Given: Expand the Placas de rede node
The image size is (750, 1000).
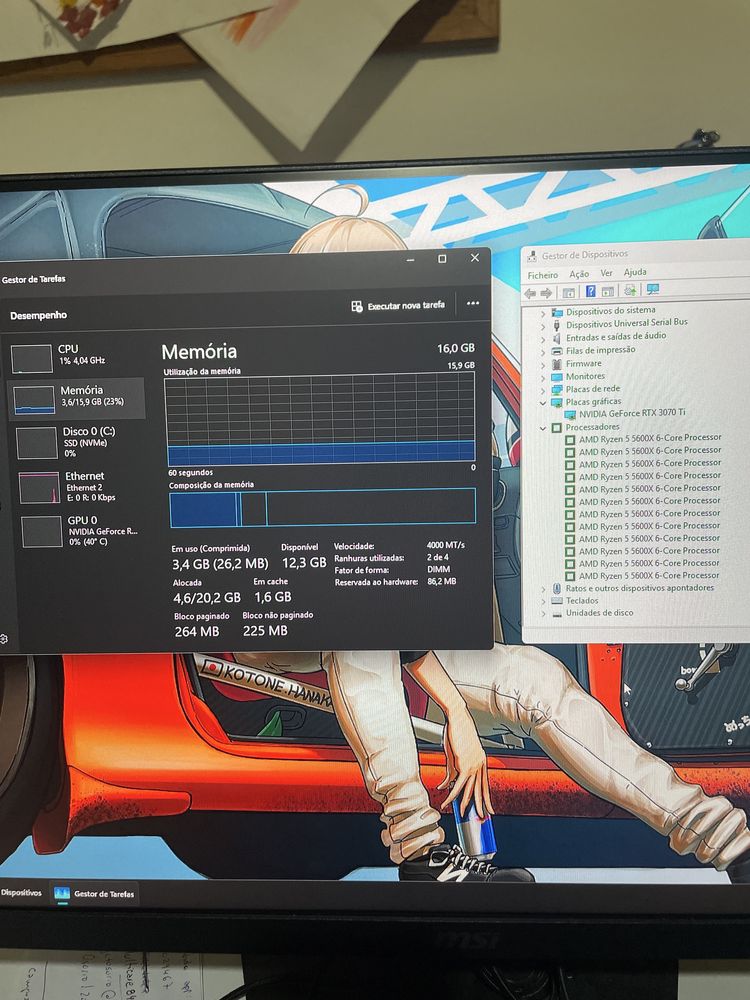Looking at the screenshot, I should pyautogui.click(x=543, y=390).
